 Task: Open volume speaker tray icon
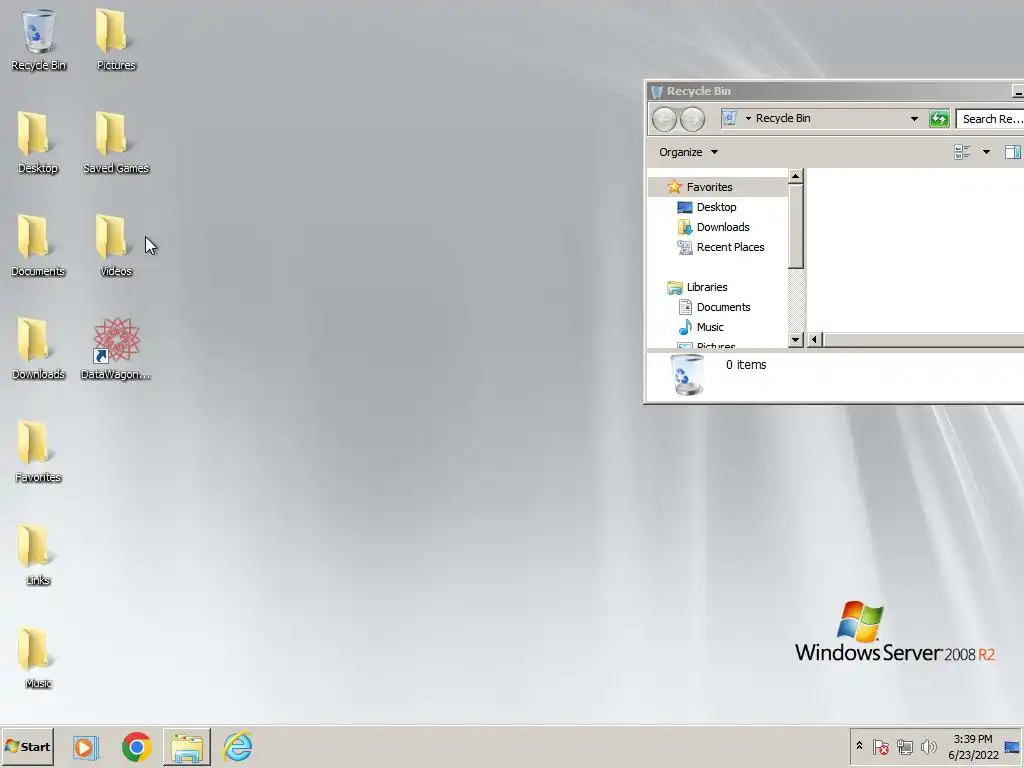[x=928, y=746]
